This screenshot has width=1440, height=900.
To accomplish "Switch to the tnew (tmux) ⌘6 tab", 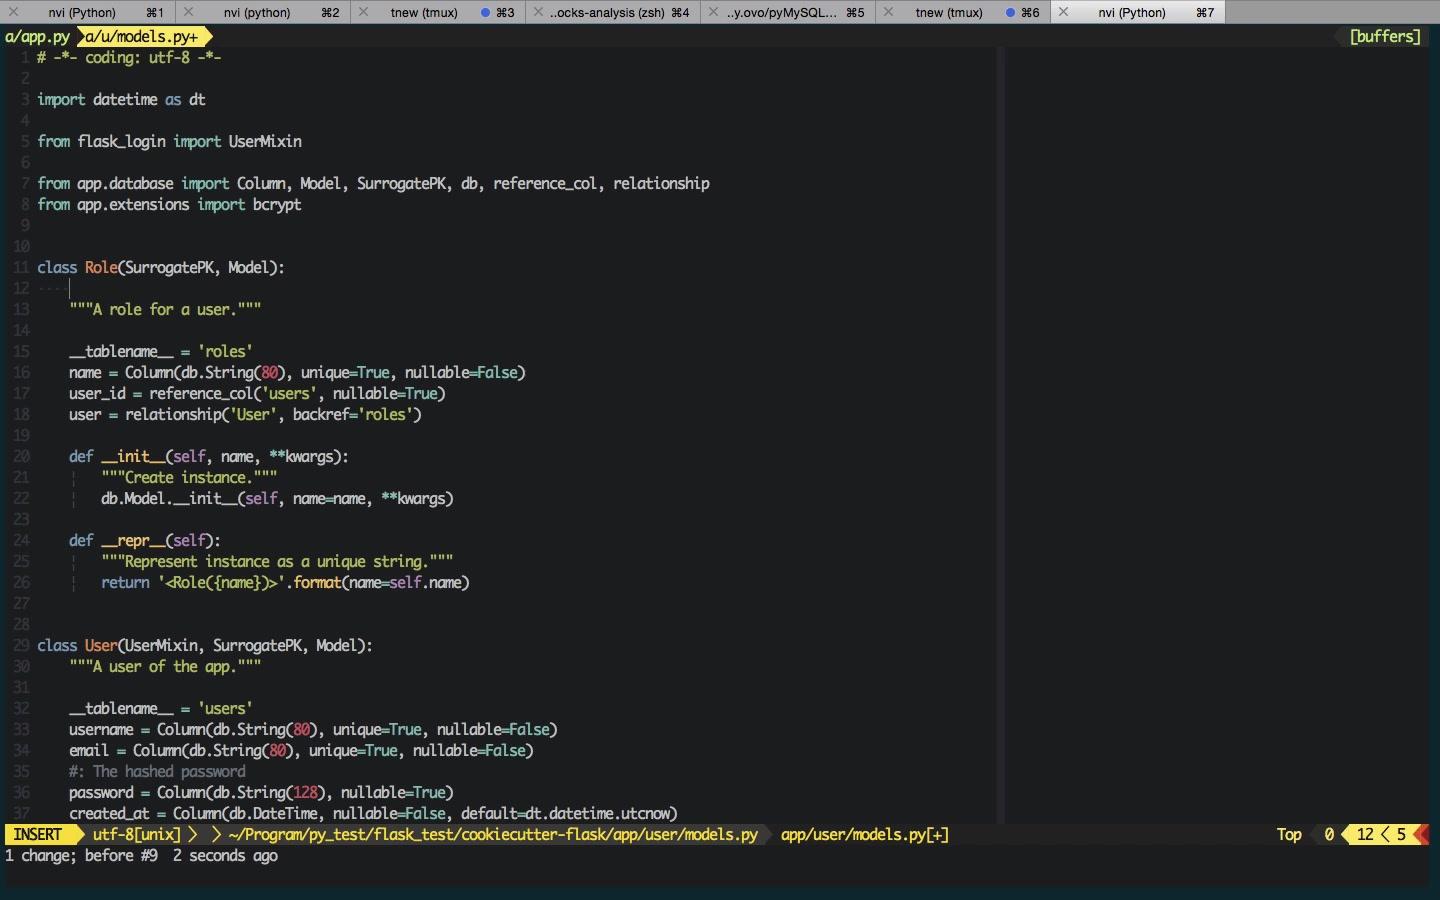I will (962, 12).
